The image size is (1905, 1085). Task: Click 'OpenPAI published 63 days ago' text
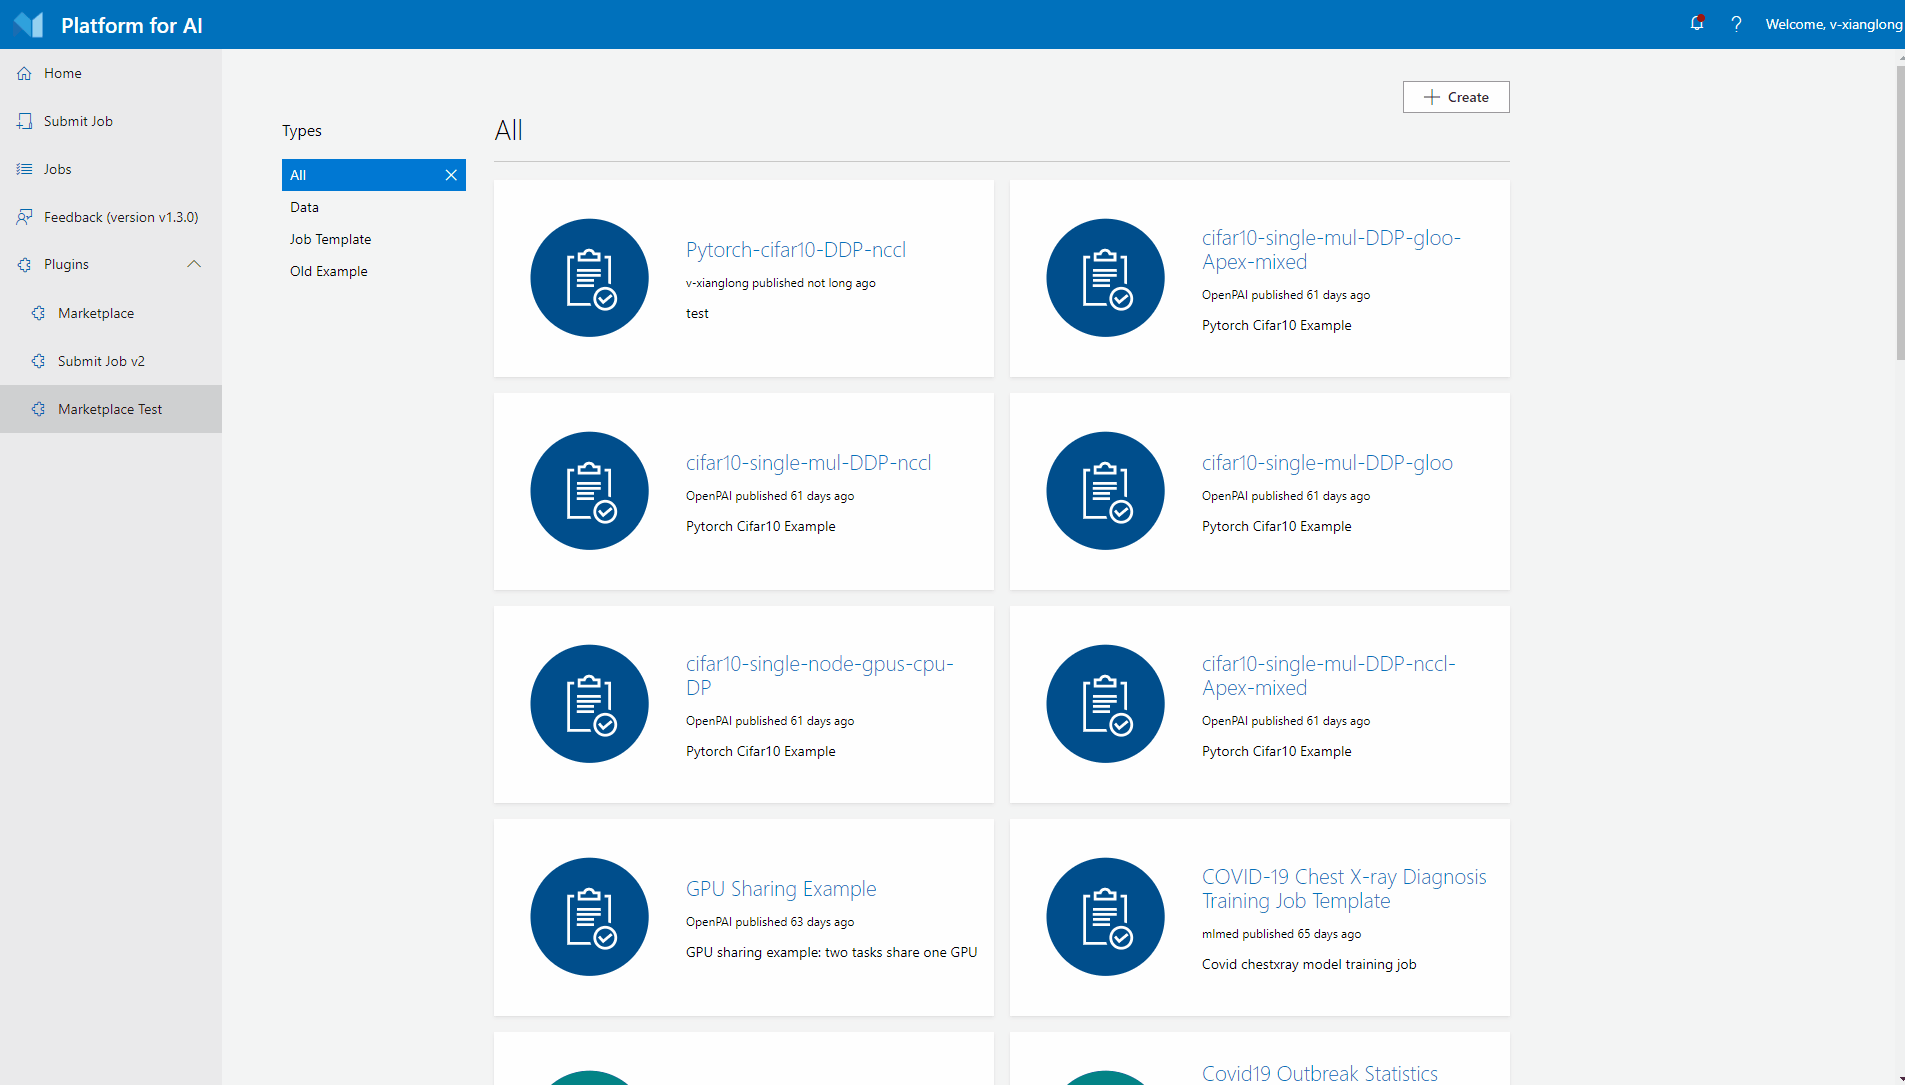(770, 922)
